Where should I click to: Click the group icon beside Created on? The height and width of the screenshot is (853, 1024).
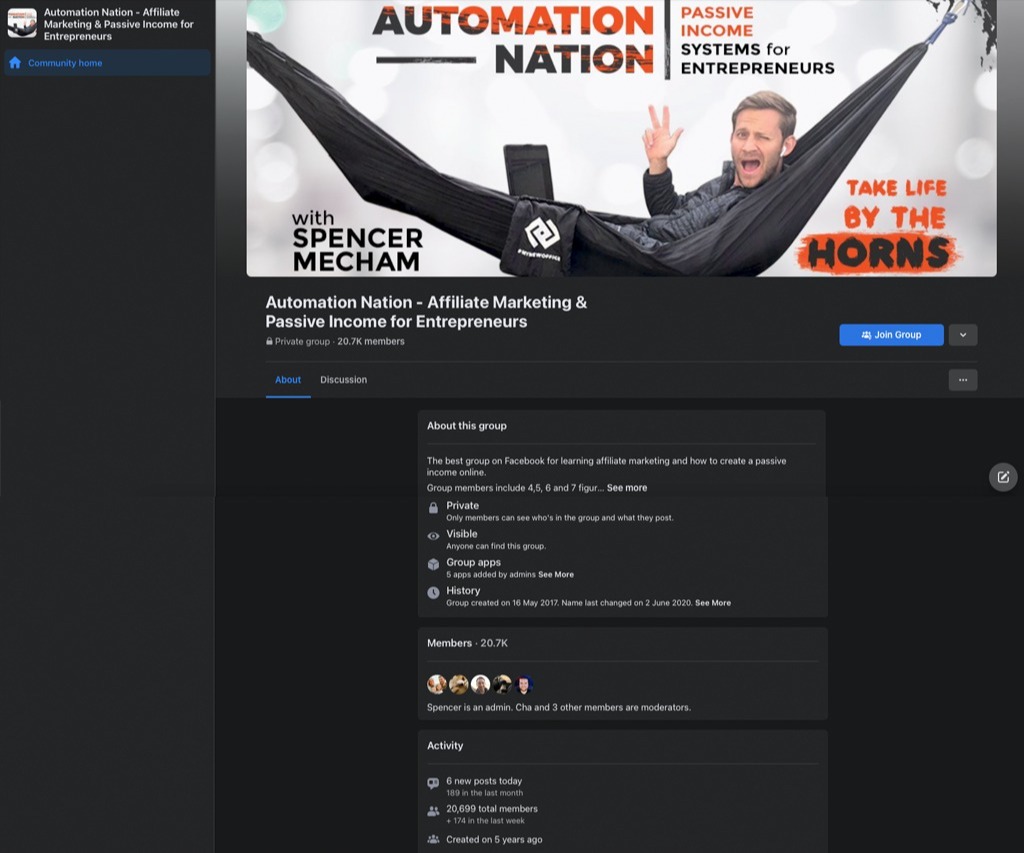433,839
